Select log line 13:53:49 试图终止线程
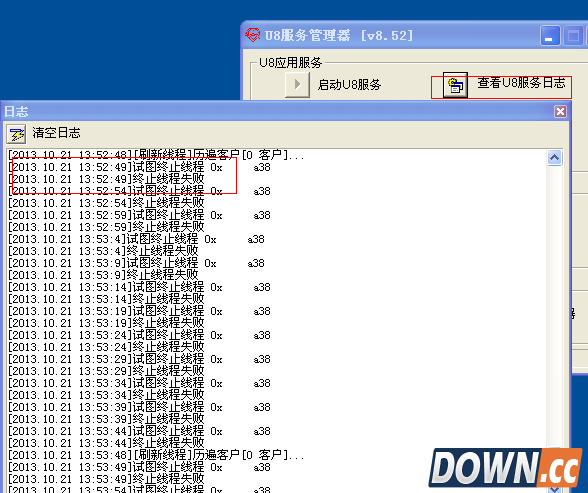Screen dimensions: 588x493 [139, 467]
